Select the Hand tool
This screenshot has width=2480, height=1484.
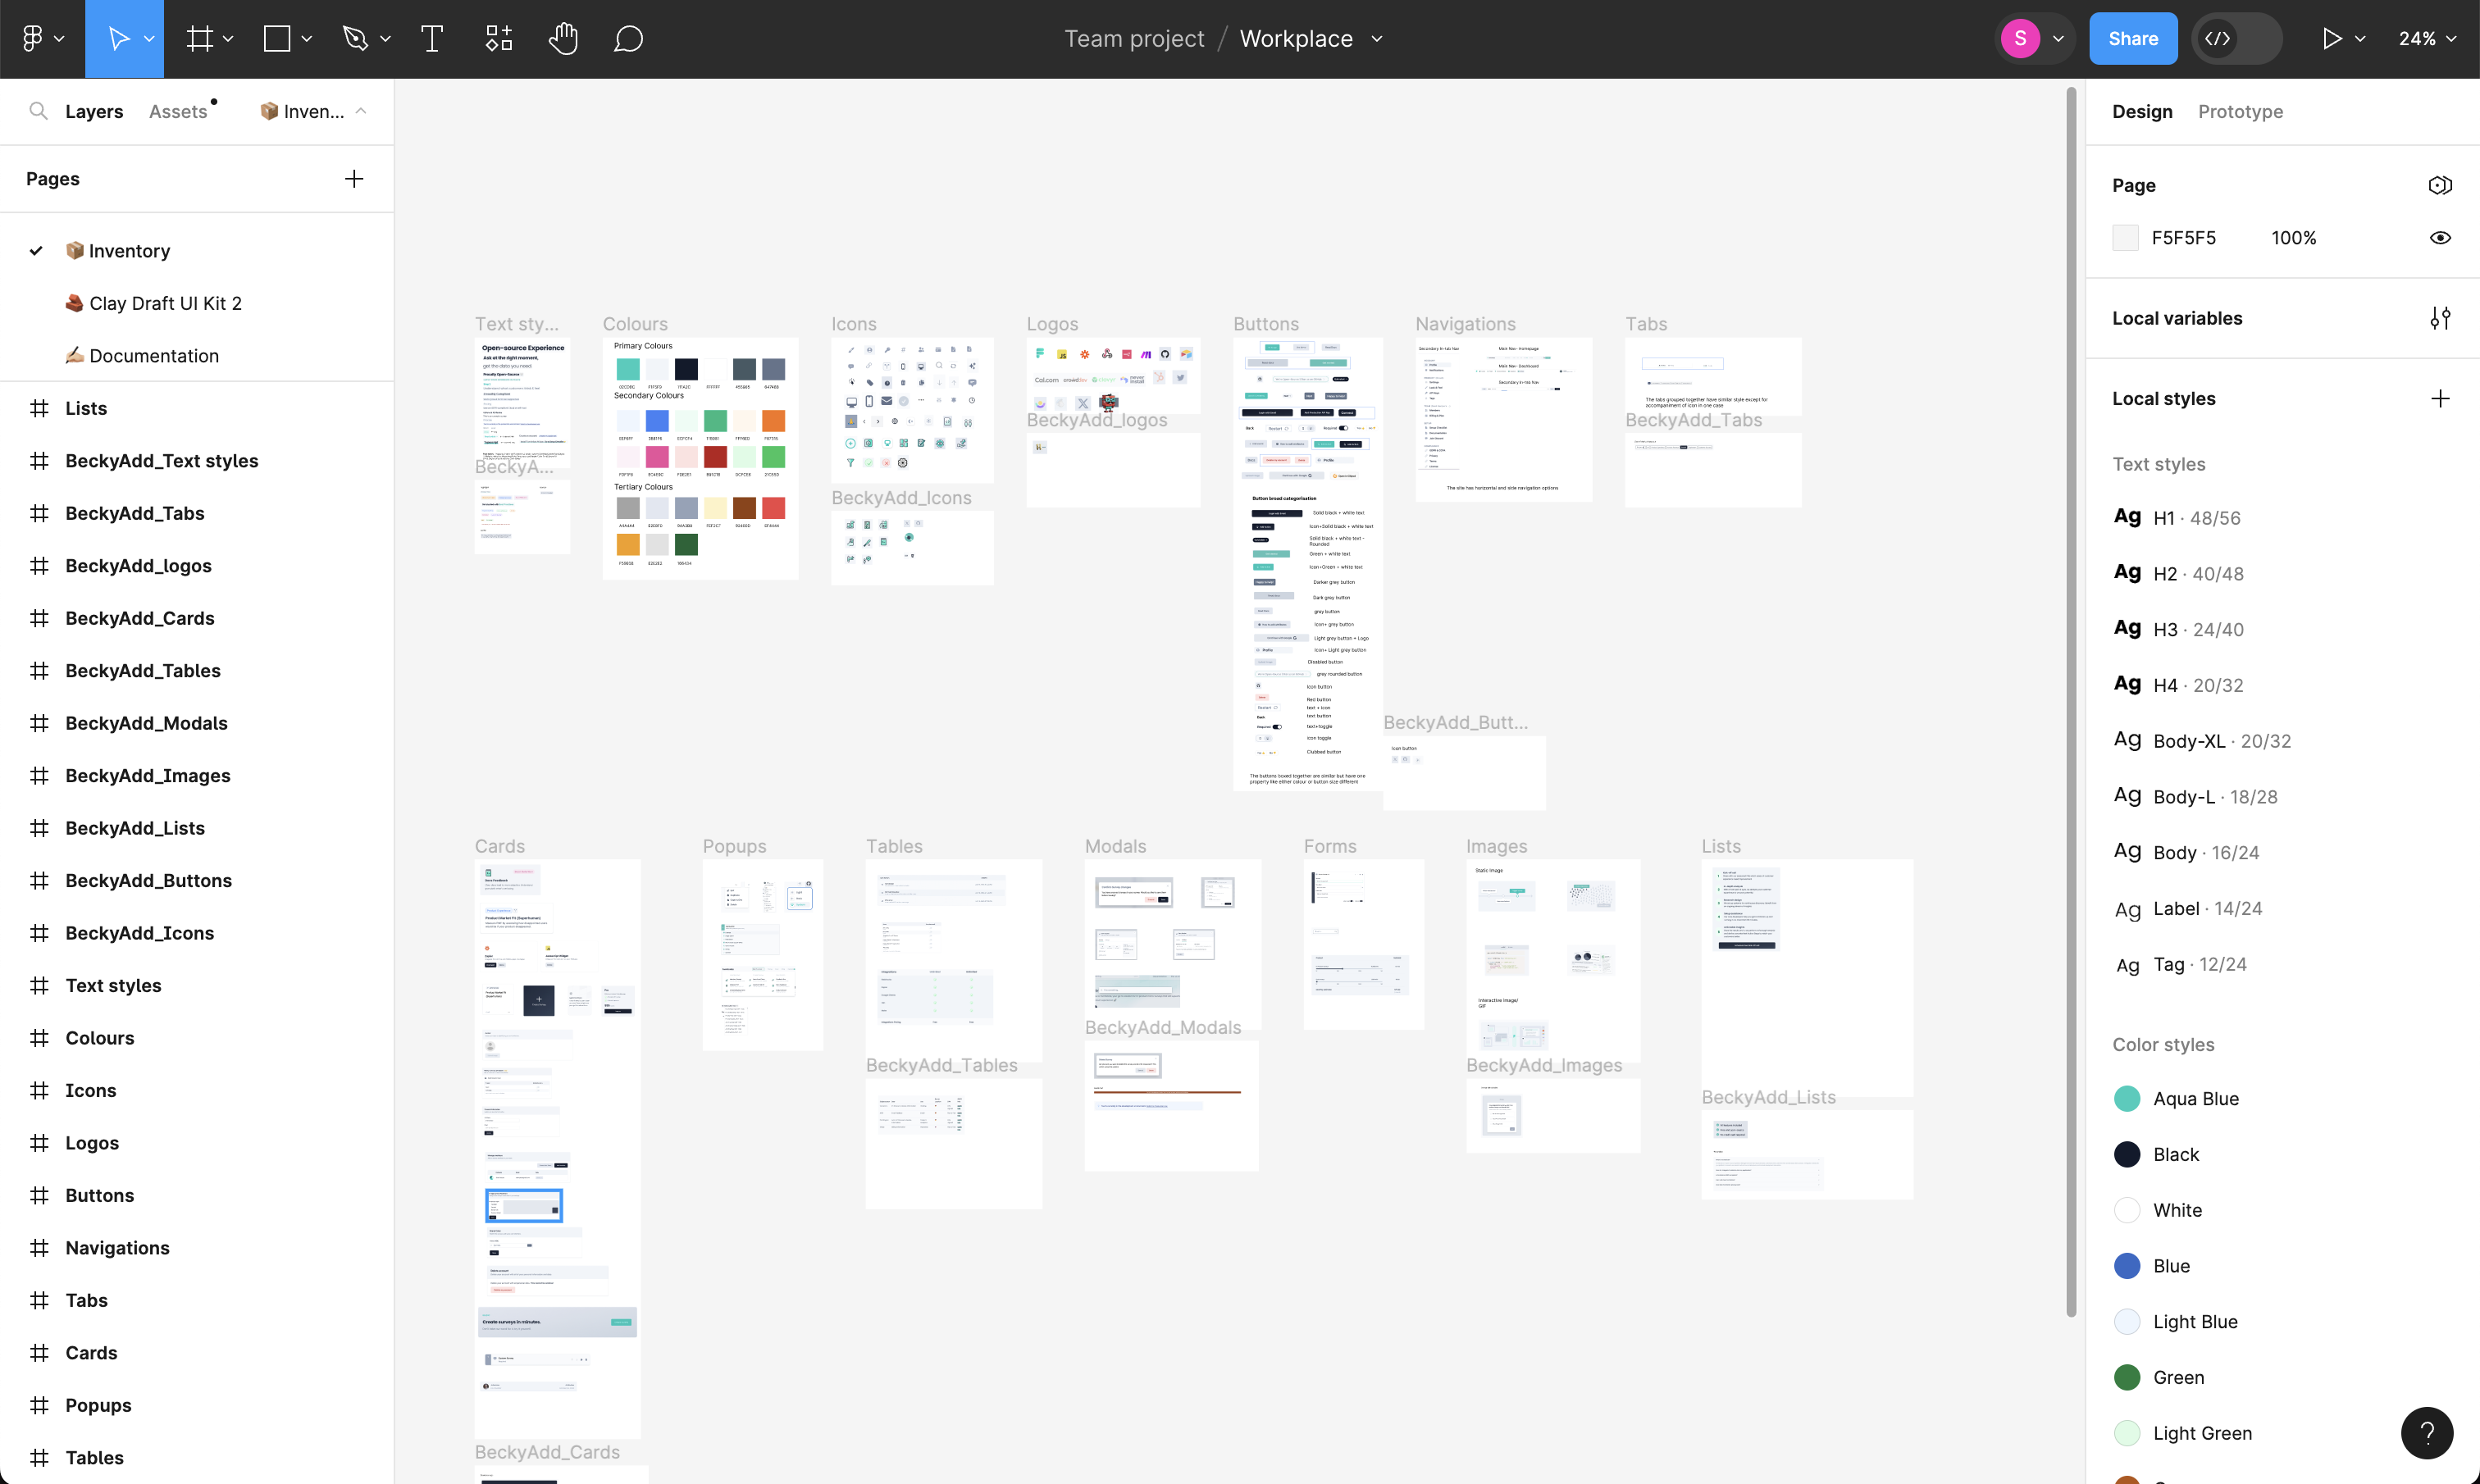(x=564, y=38)
